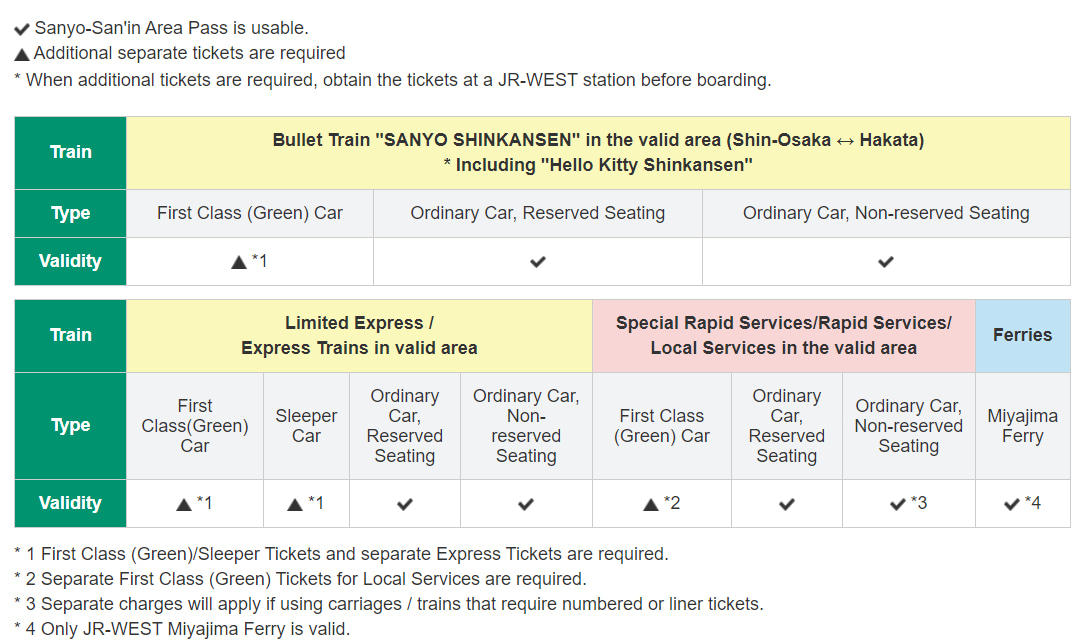Click the triangle beside "Additional separate tickets are required"
This screenshot has width=1081, height=642.
(x=22, y=55)
